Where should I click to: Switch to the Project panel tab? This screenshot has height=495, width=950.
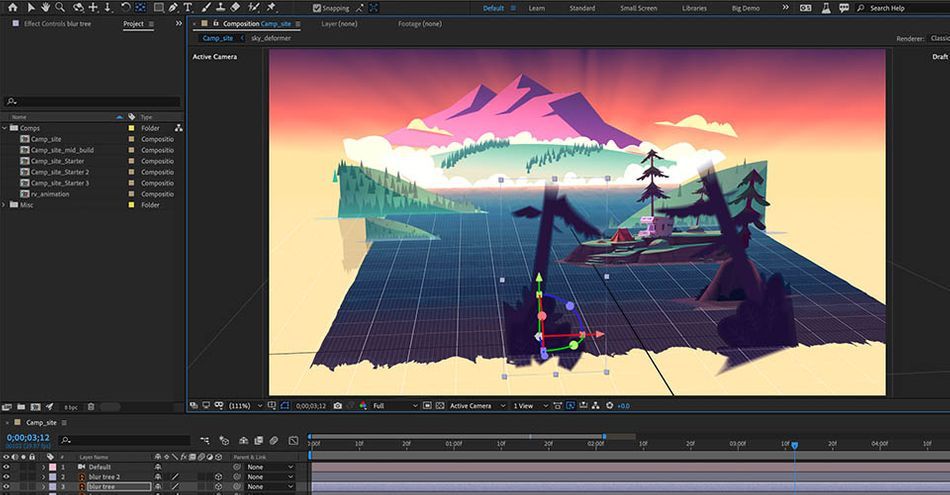133,24
